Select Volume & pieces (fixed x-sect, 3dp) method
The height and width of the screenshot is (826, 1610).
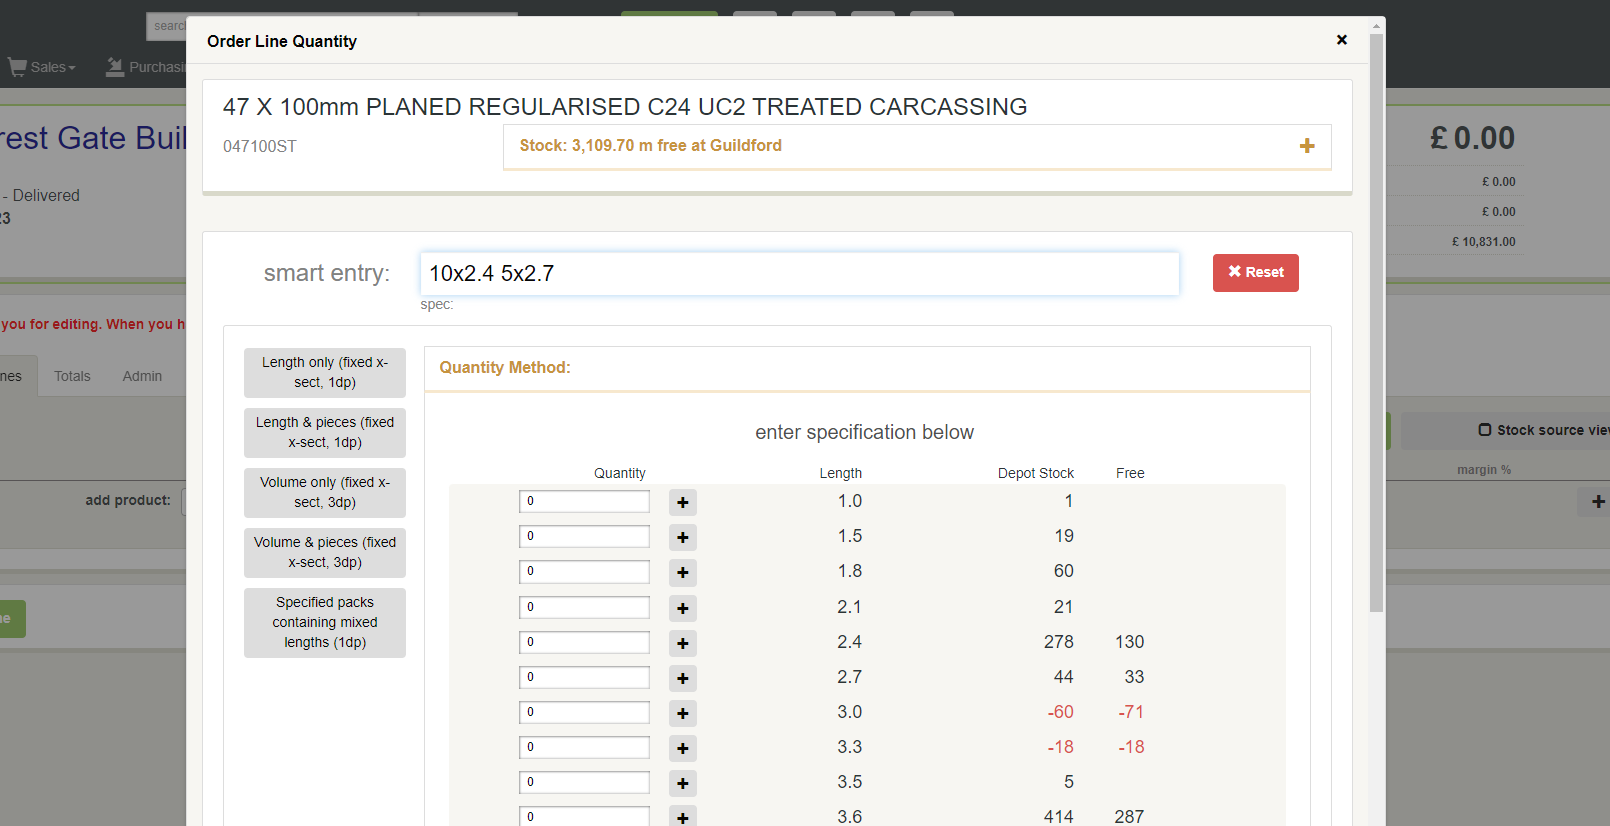coord(325,553)
